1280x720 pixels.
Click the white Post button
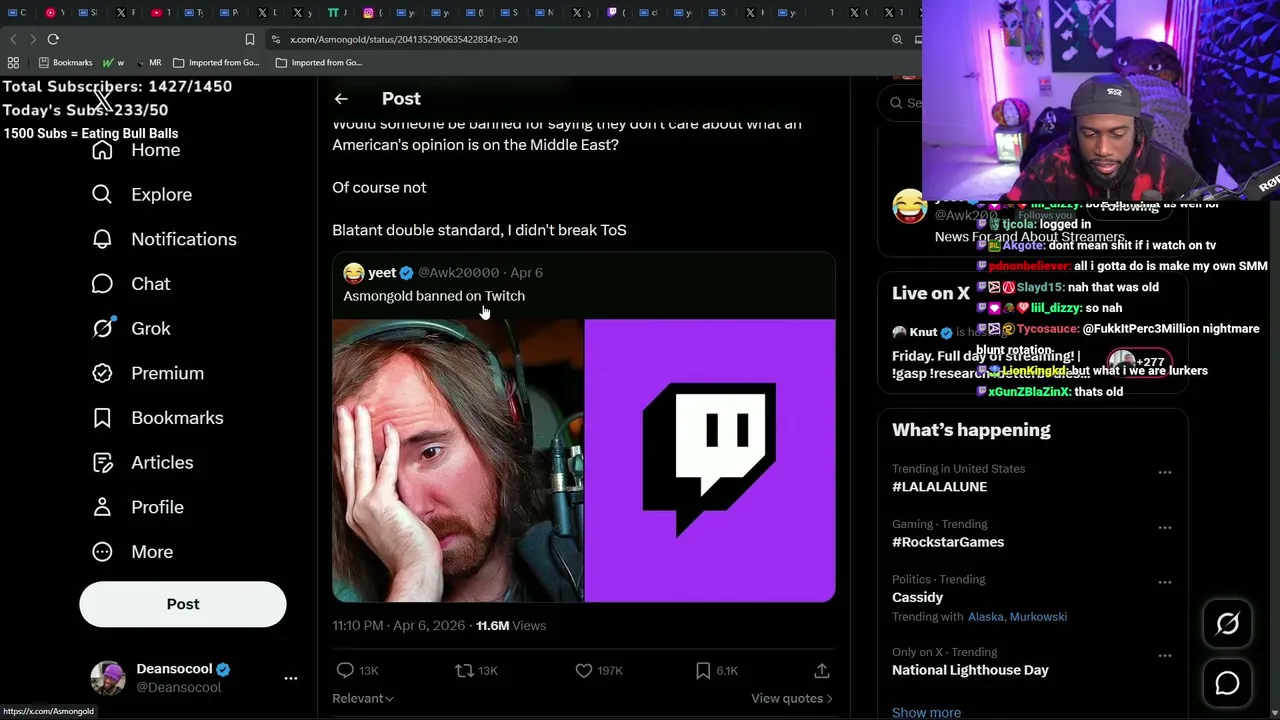[183, 604]
